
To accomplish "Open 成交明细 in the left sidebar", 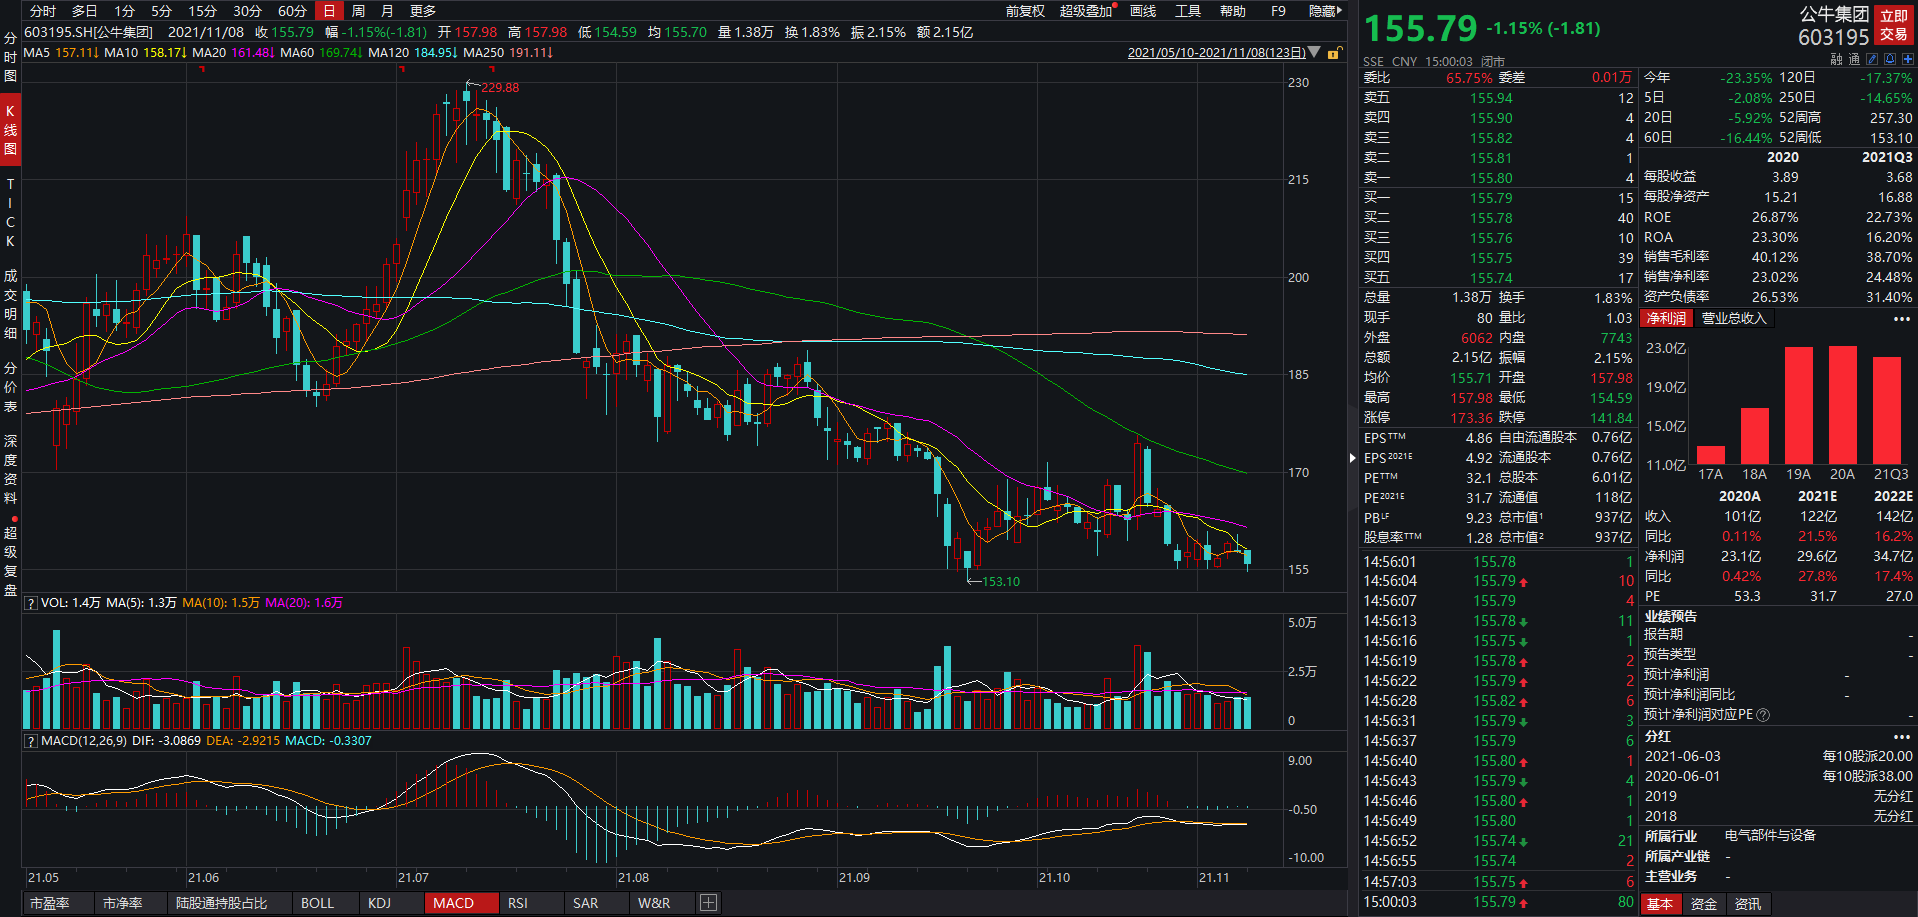I will click(10, 303).
